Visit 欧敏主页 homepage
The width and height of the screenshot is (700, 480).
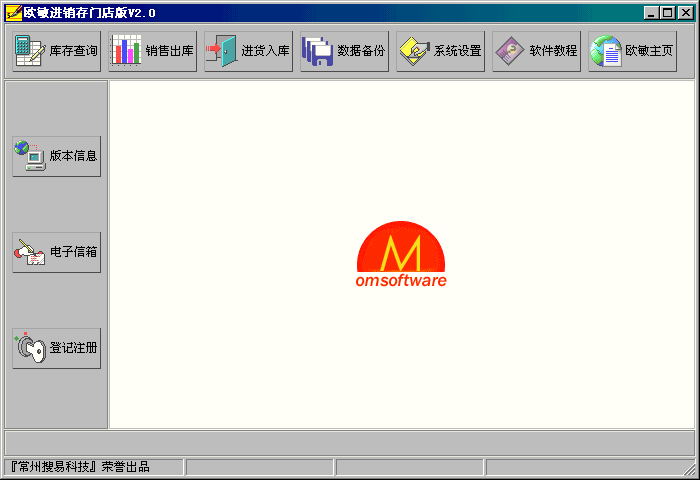[633, 51]
